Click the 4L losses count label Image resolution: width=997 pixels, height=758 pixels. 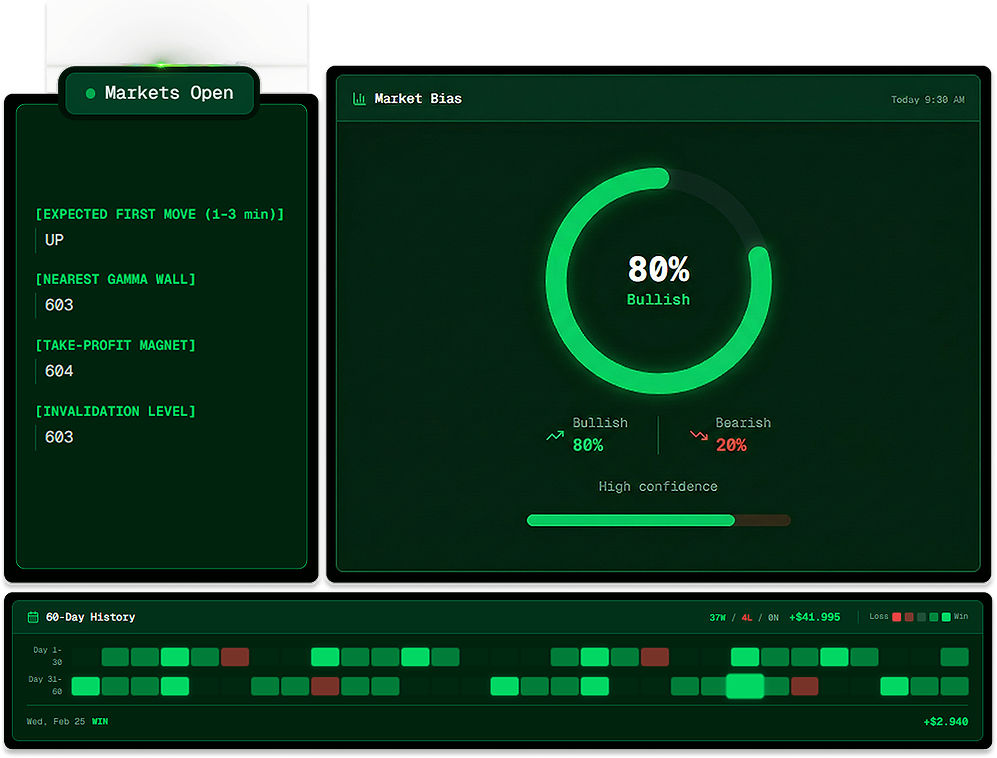click(746, 618)
